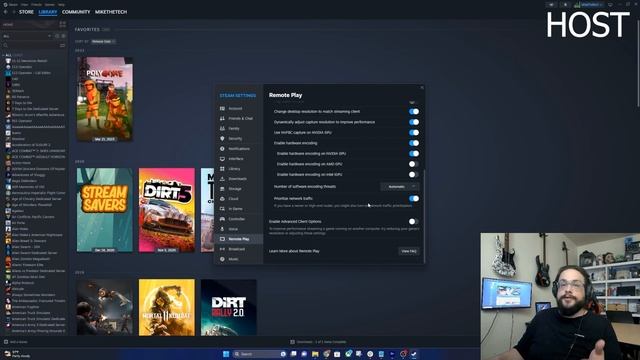Click the View FAQ button
640x360 pixels.
(409, 251)
